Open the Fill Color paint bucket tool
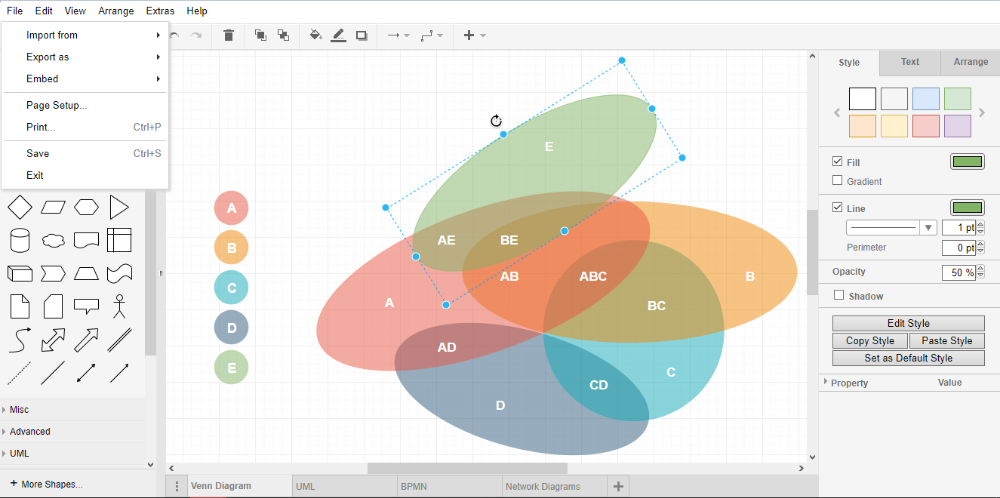This screenshot has width=1000, height=498. pyautogui.click(x=315, y=36)
